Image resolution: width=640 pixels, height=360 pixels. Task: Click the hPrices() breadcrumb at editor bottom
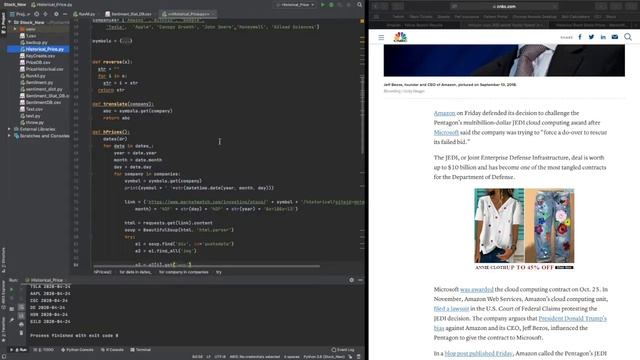(102, 272)
